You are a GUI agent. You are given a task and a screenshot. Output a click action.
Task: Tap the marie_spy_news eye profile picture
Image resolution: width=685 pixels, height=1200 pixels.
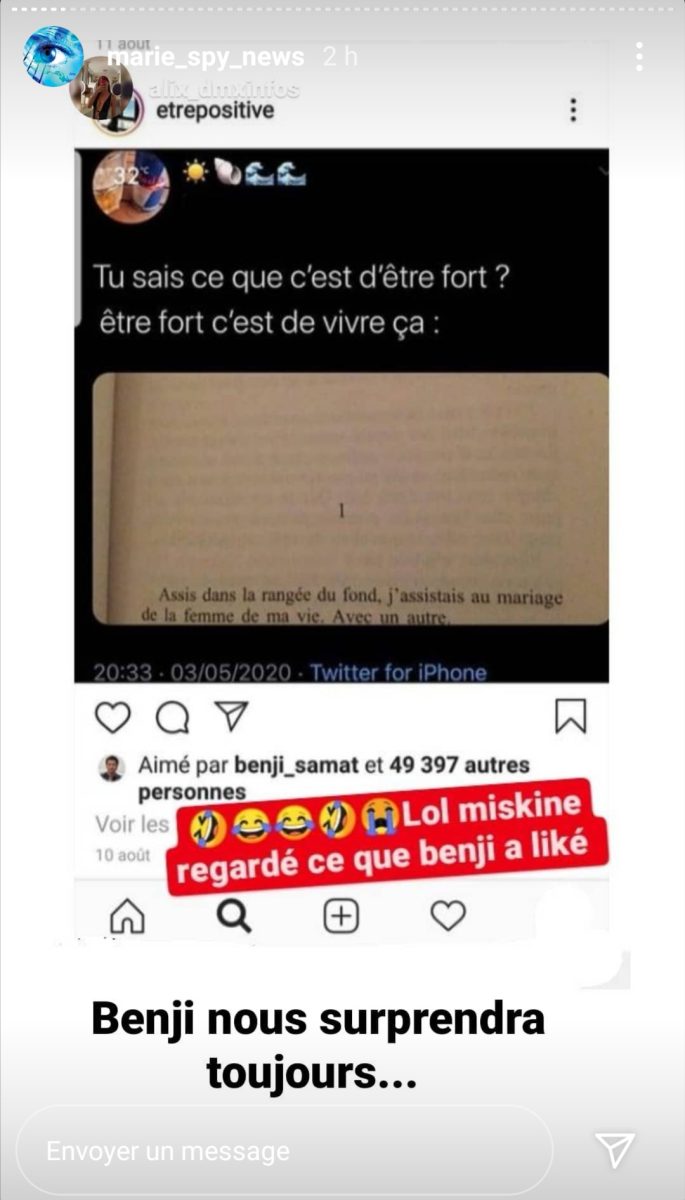click(53, 56)
